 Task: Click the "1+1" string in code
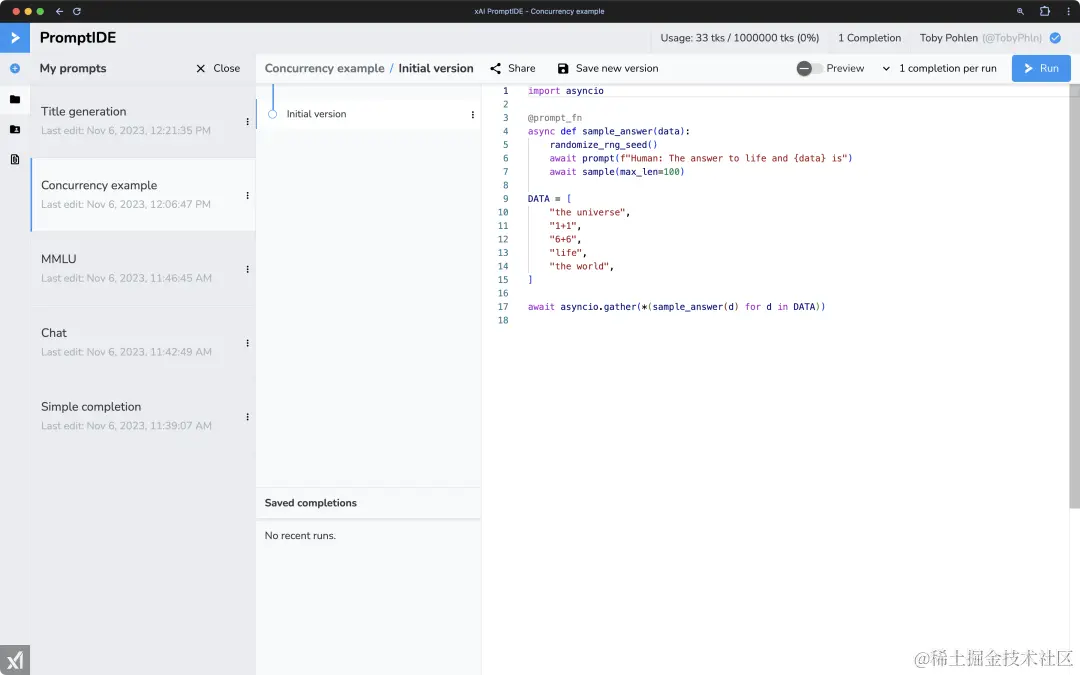[563, 226]
